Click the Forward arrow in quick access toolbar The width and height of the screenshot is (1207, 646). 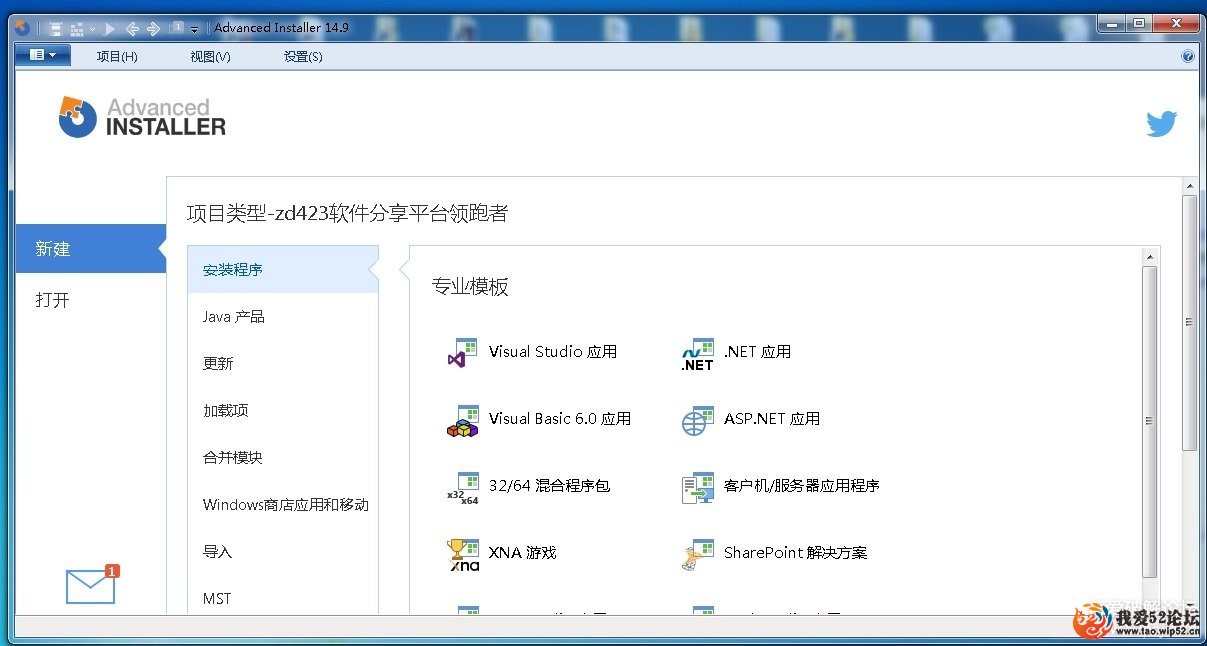point(153,28)
